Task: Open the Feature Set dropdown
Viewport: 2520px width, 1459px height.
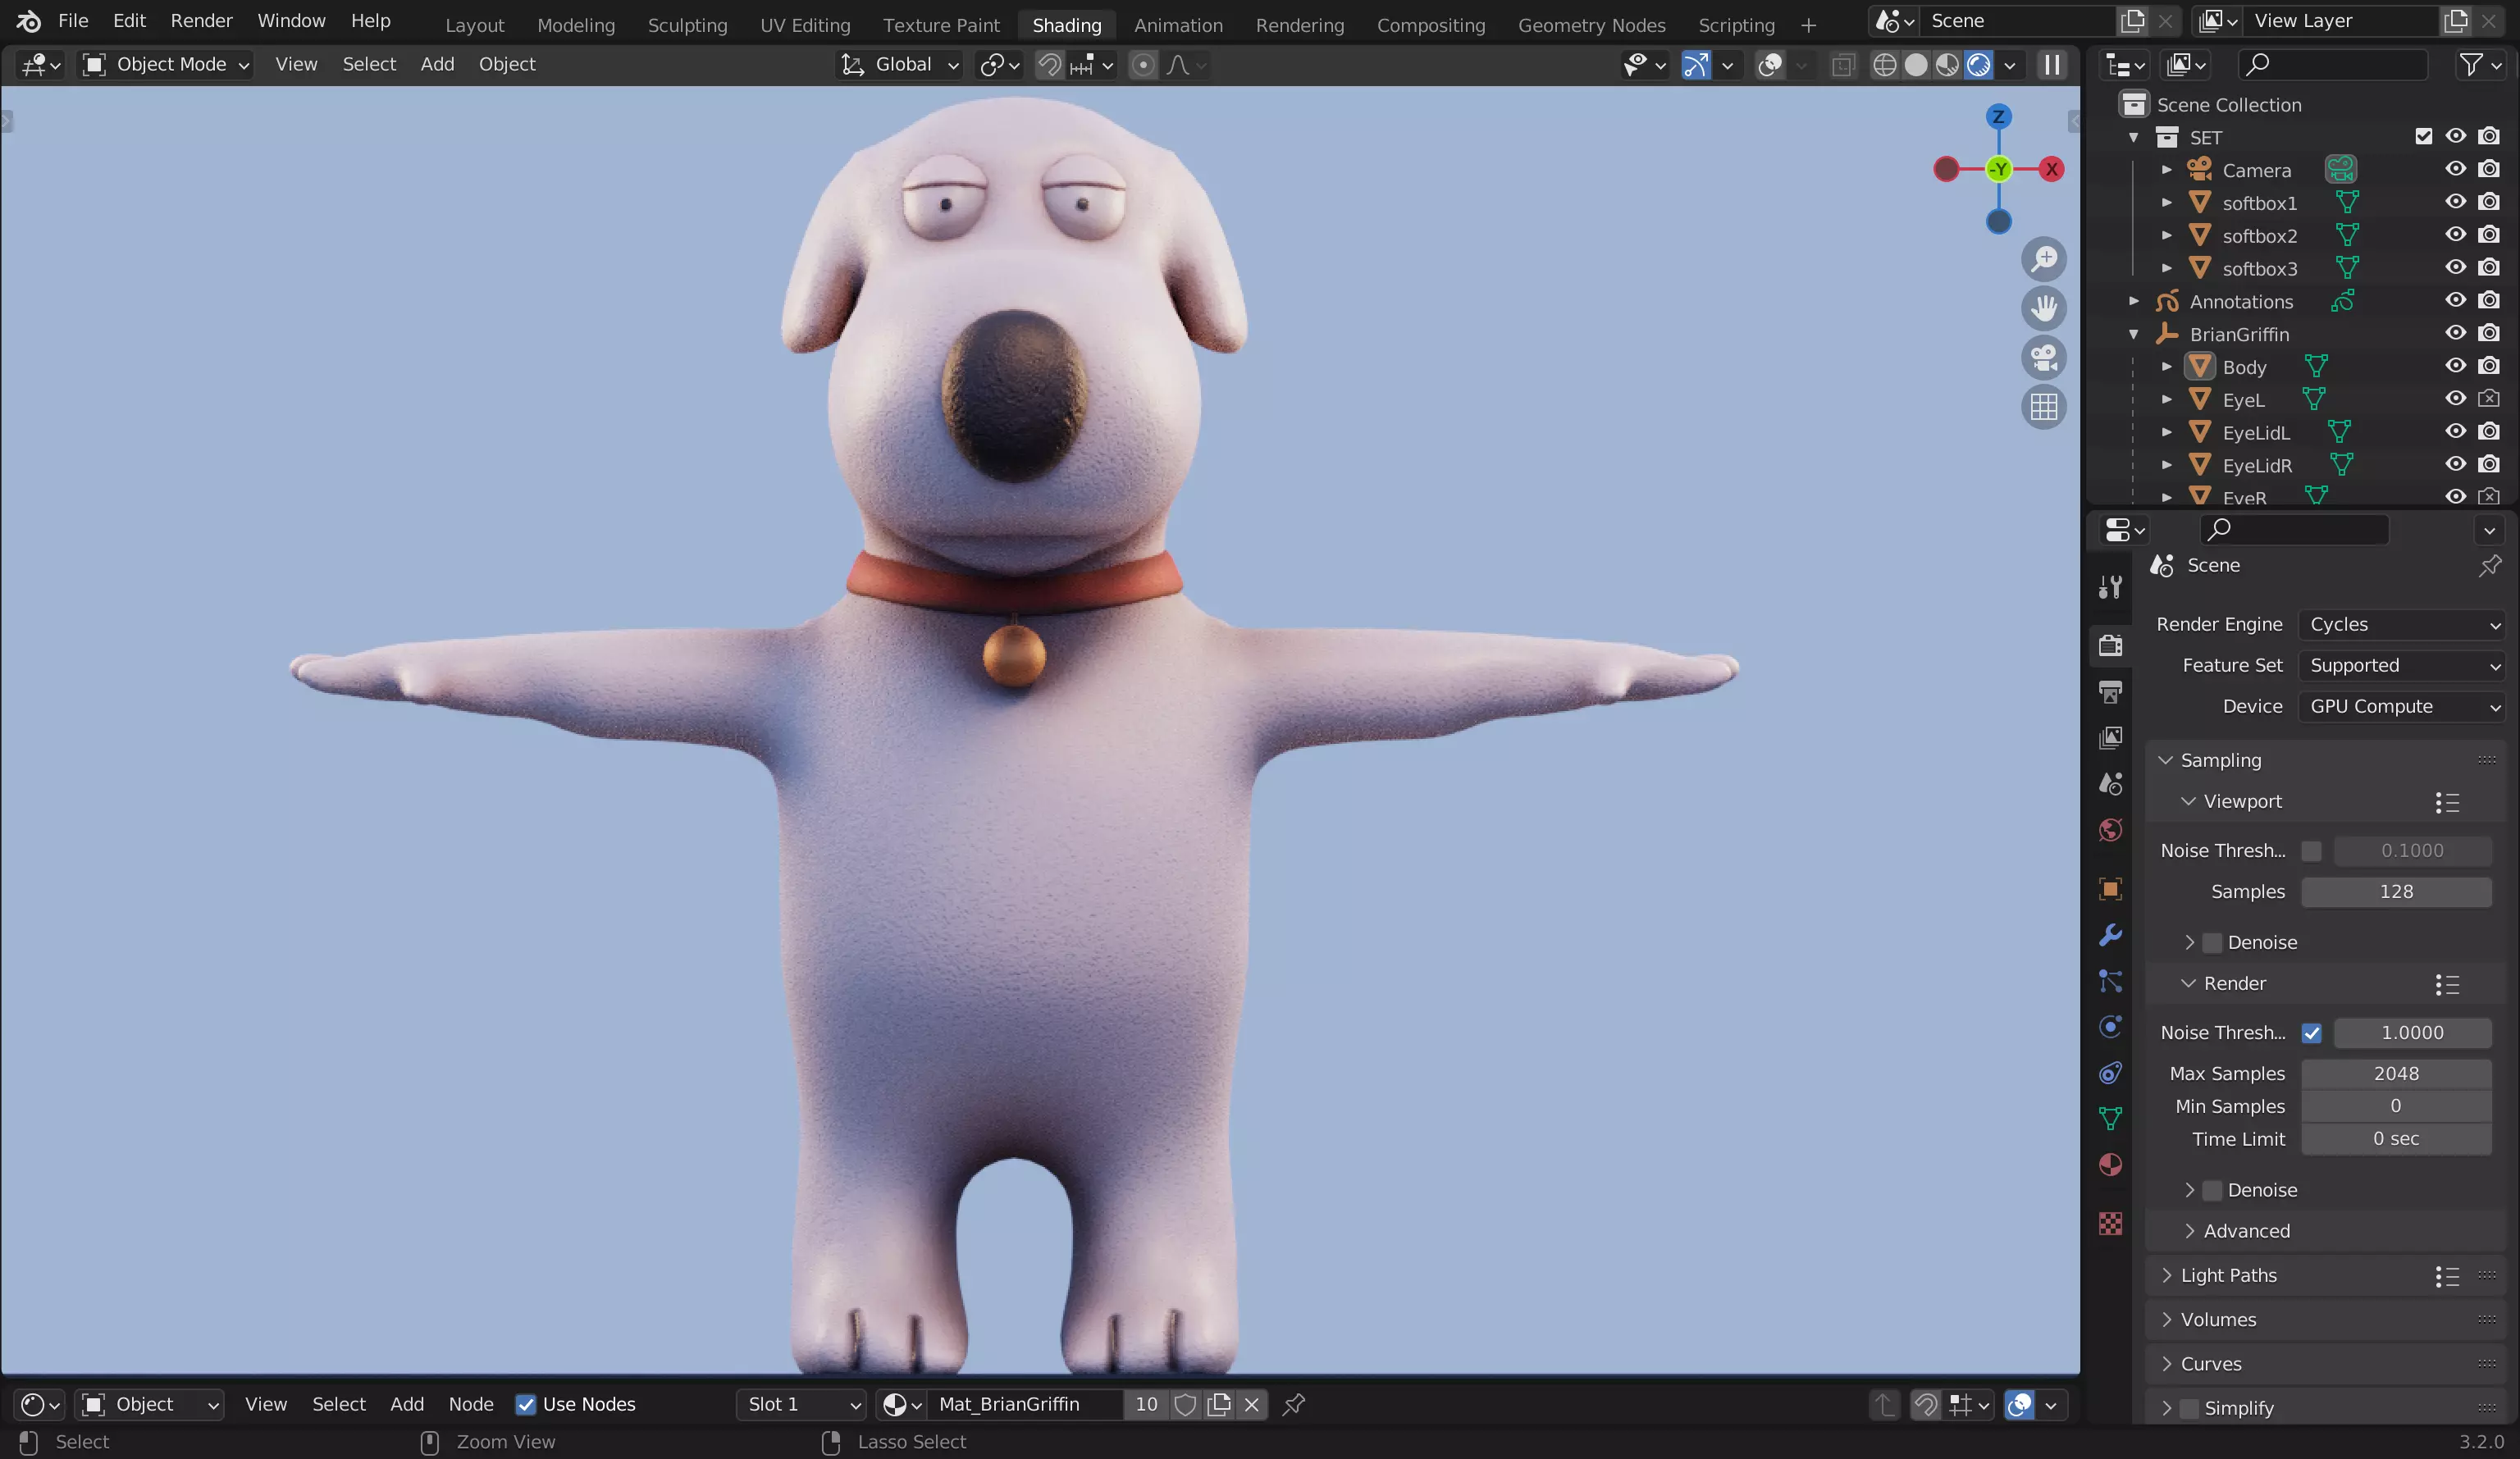Action: tap(2401, 665)
